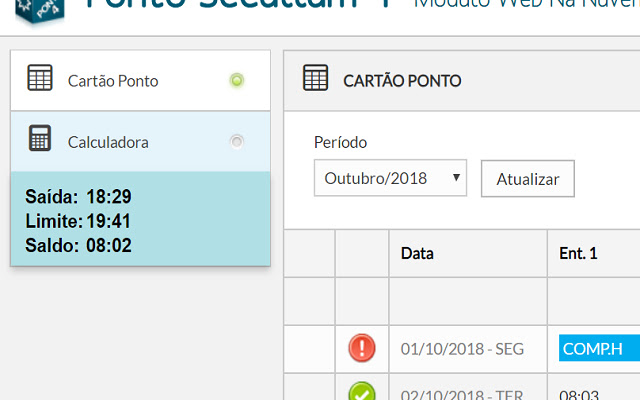
Task: Click the Saldo 08:02 value in calculator panel
Action: pyautogui.click(x=109, y=245)
